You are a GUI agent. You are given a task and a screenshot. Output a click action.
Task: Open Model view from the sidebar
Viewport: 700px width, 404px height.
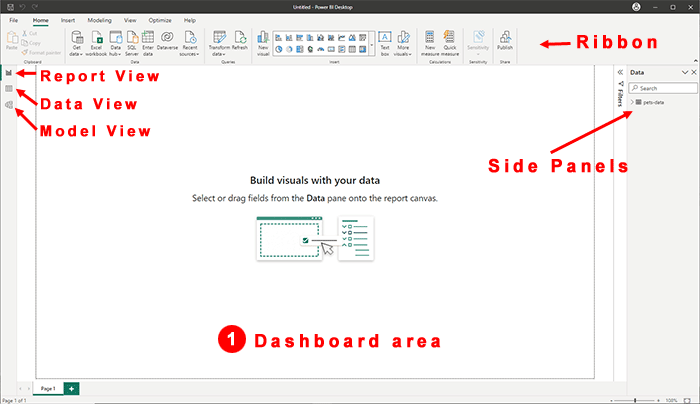[9, 105]
